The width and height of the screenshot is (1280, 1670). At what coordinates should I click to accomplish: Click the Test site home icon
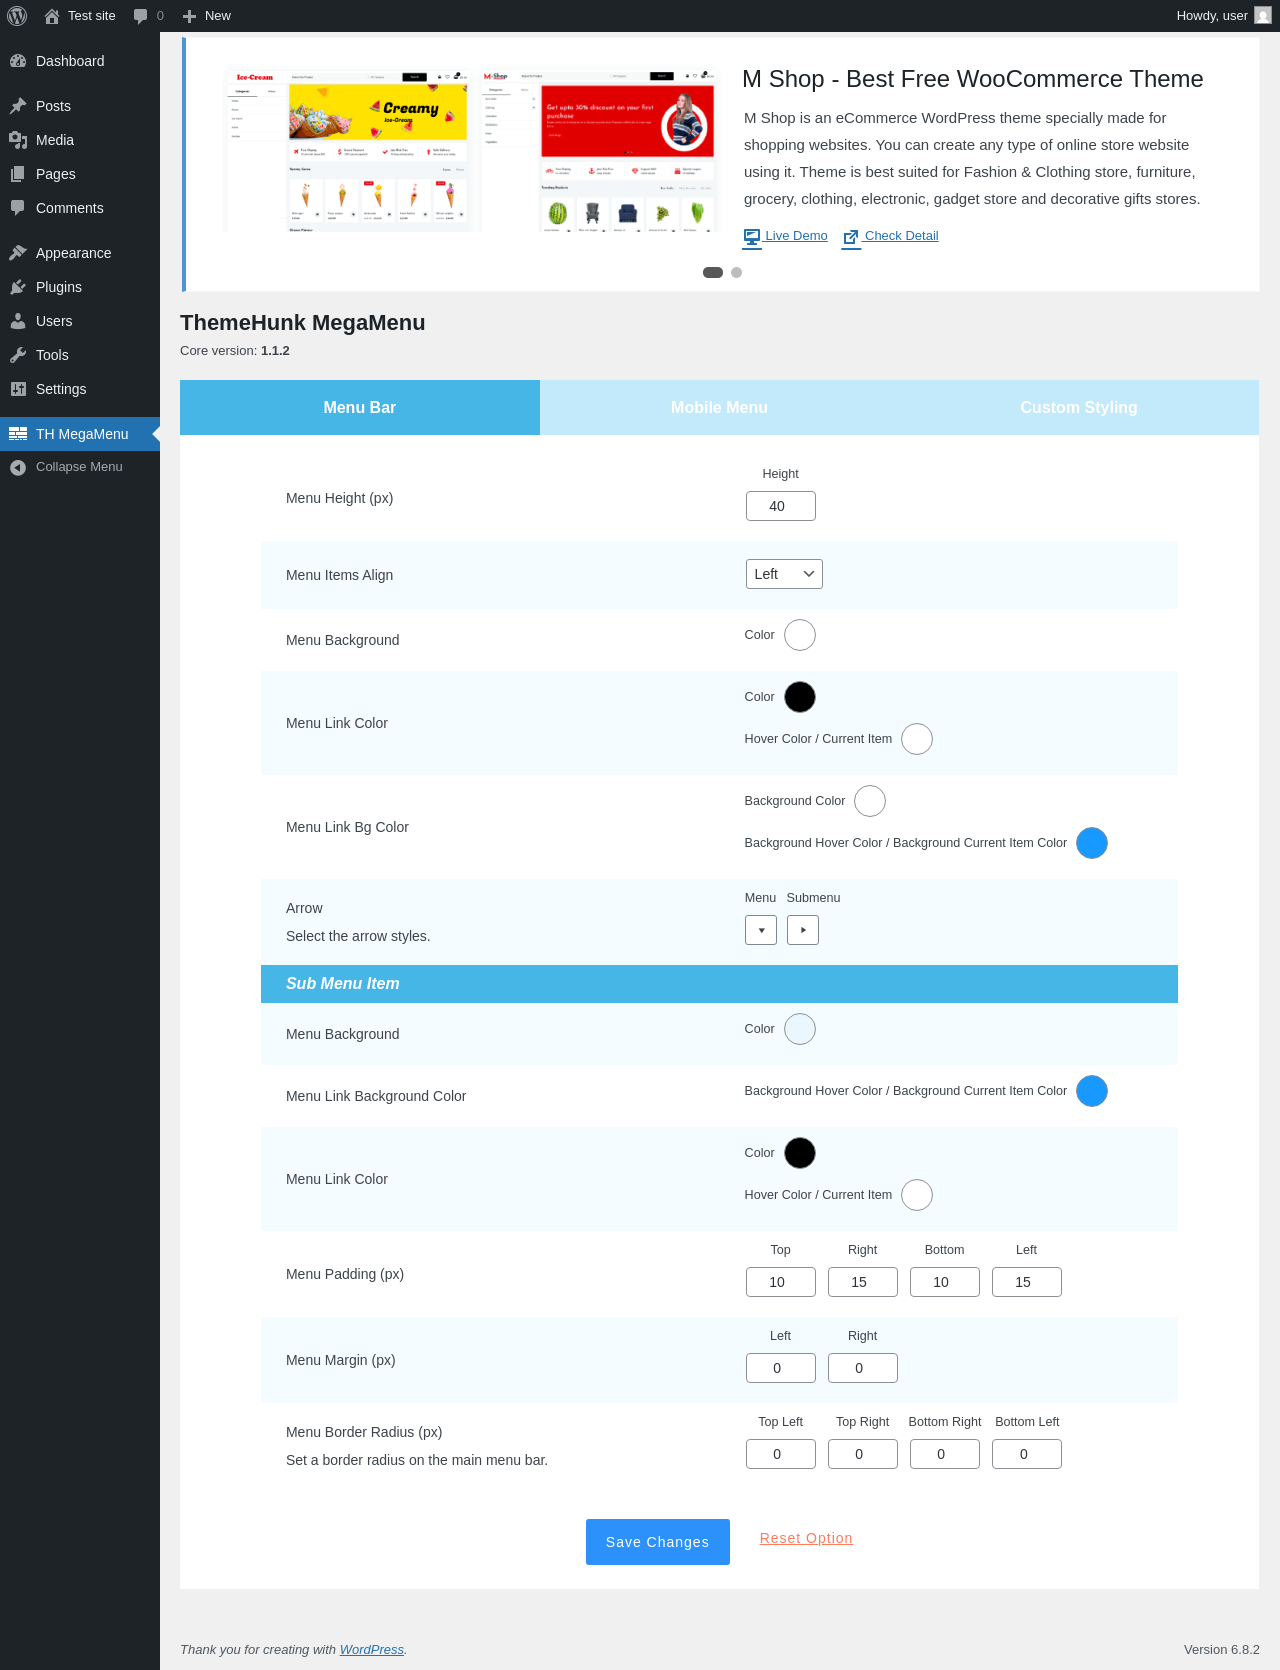click(52, 16)
